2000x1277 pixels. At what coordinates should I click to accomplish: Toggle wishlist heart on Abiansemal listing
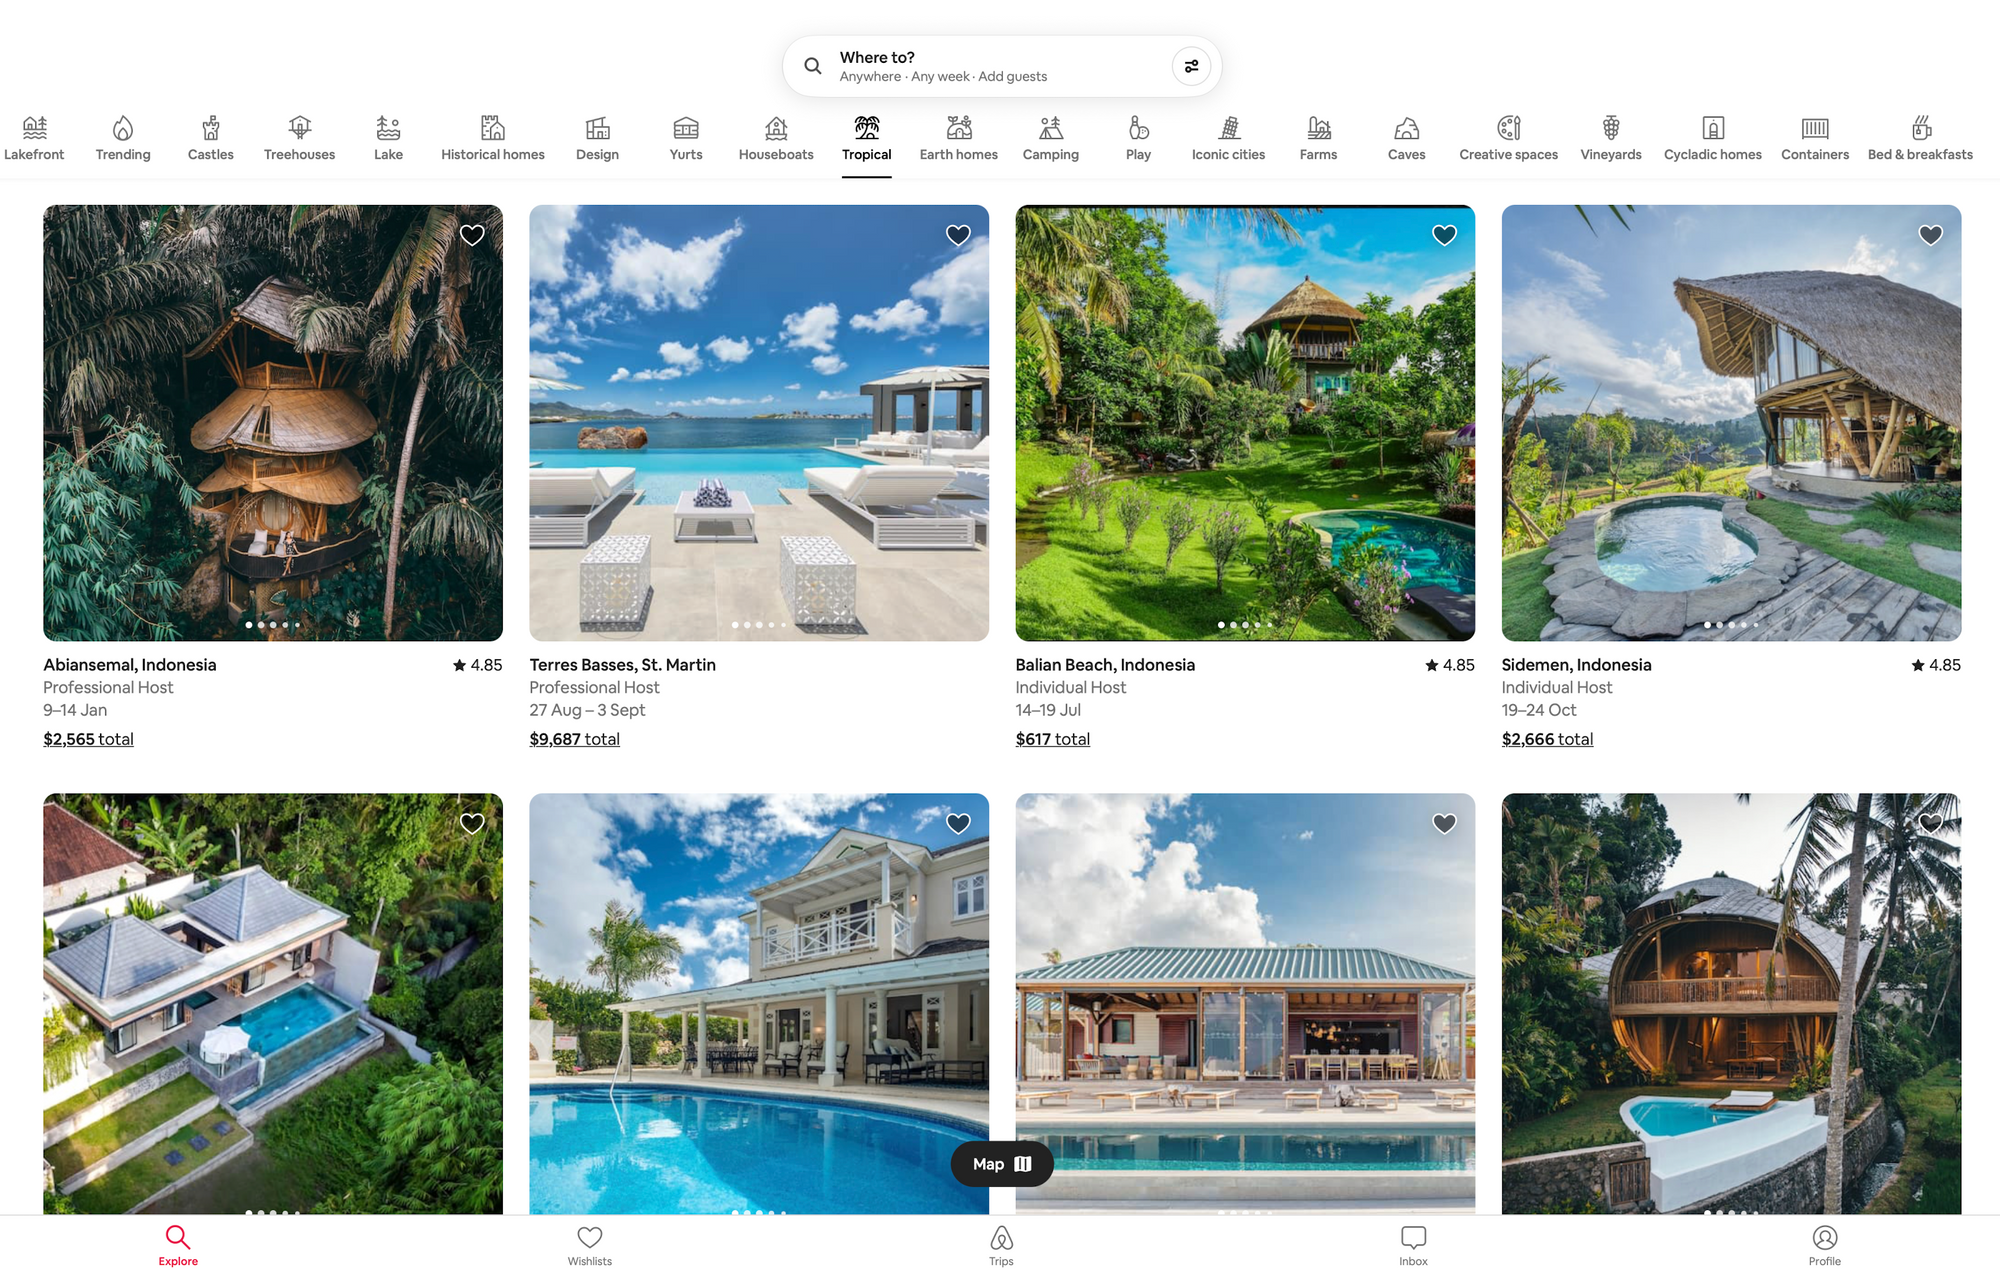coord(472,233)
